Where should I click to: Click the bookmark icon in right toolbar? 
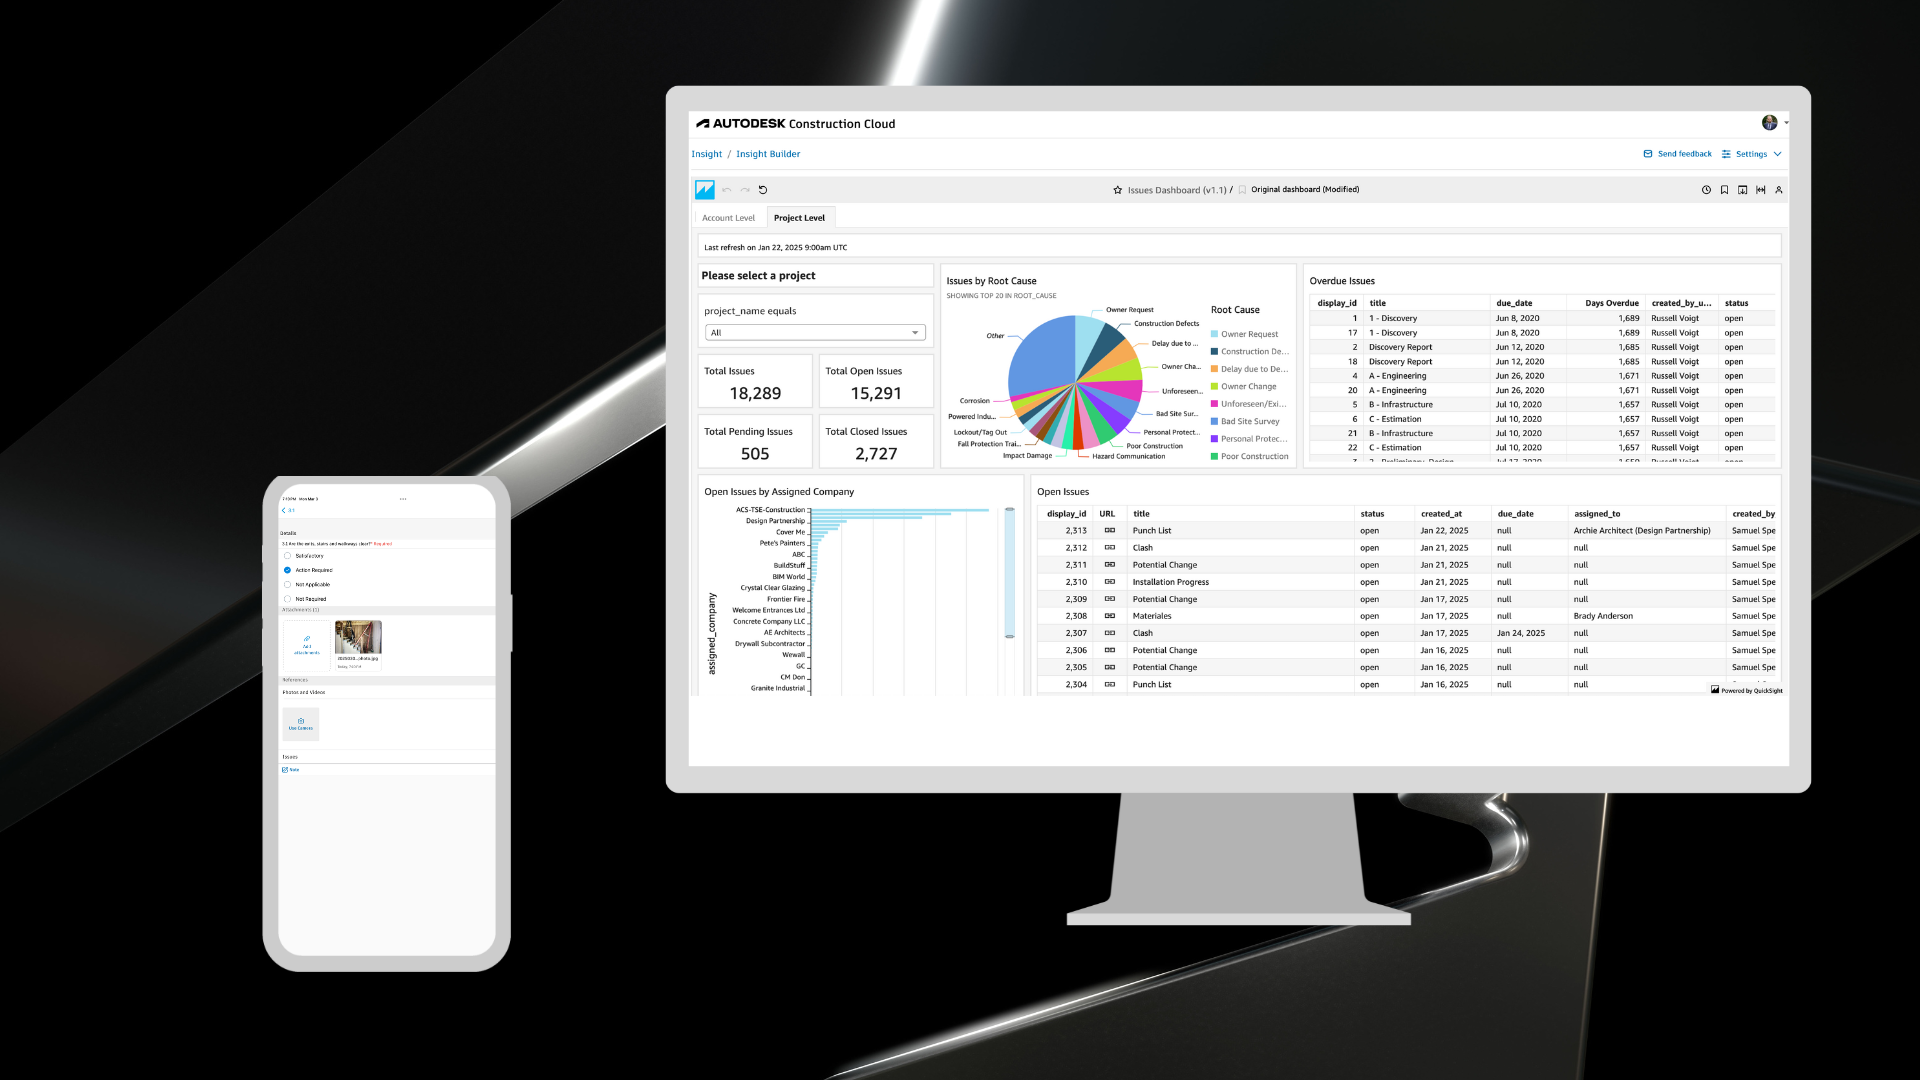[x=1724, y=190]
